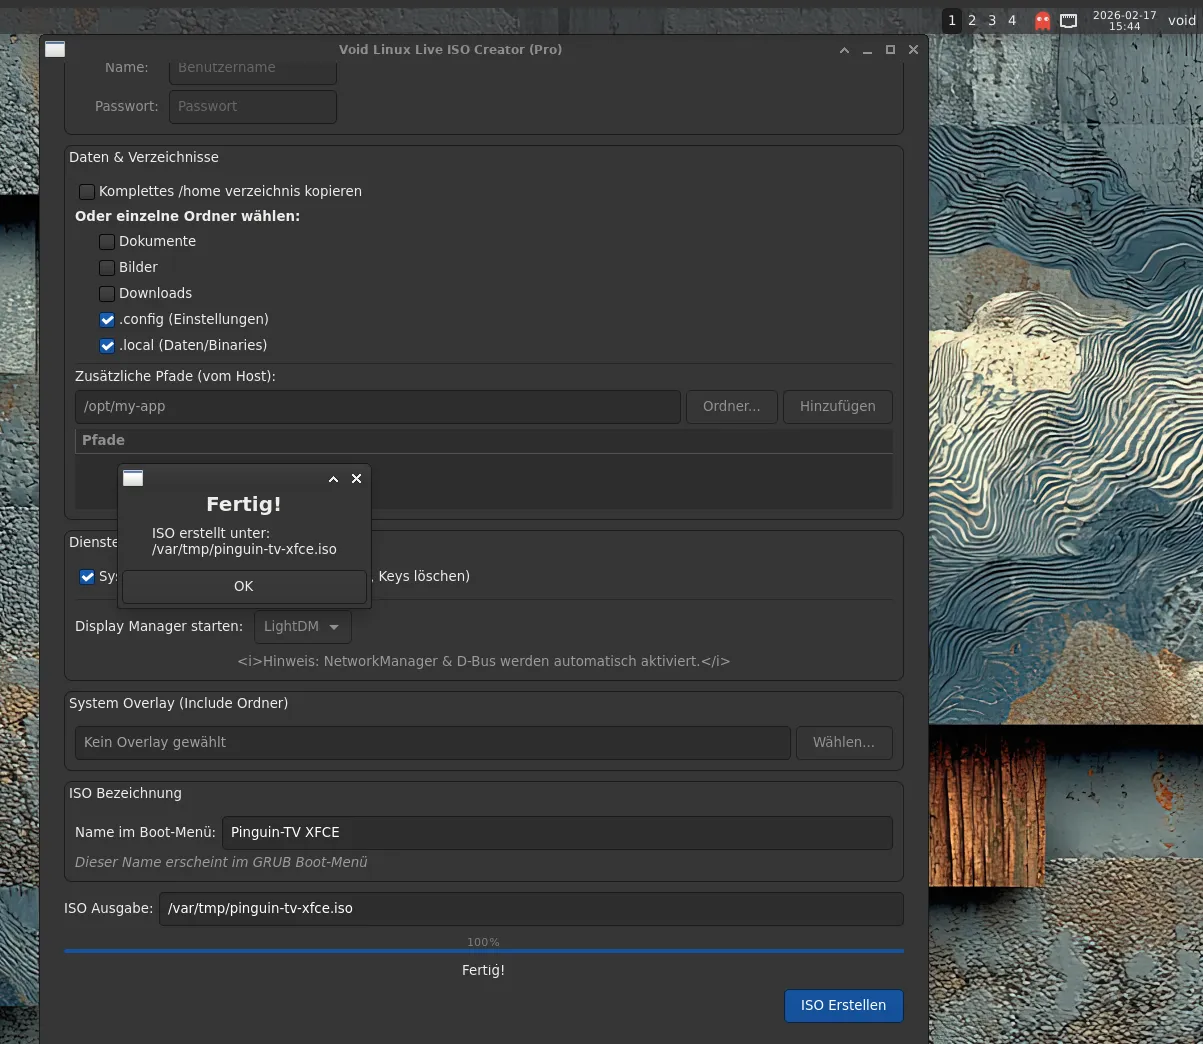This screenshot has height=1044, width=1203.
Task: Enable Komplettes /home verzeichnis kopieren checkbox
Action: tap(87, 192)
